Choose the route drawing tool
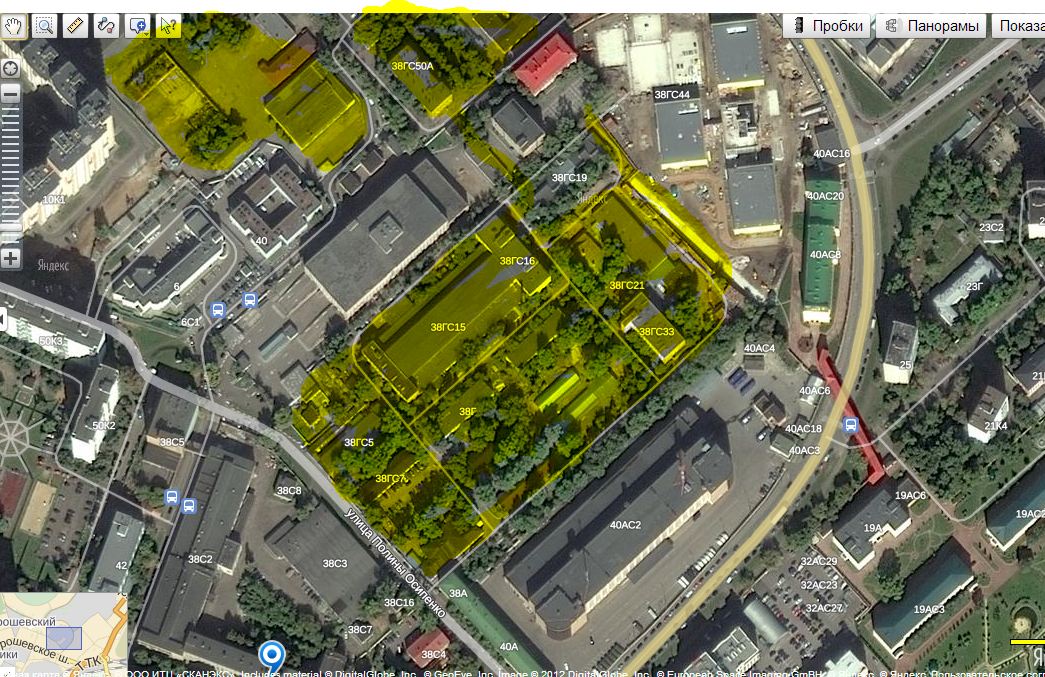1045x677 pixels. point(106,26)
